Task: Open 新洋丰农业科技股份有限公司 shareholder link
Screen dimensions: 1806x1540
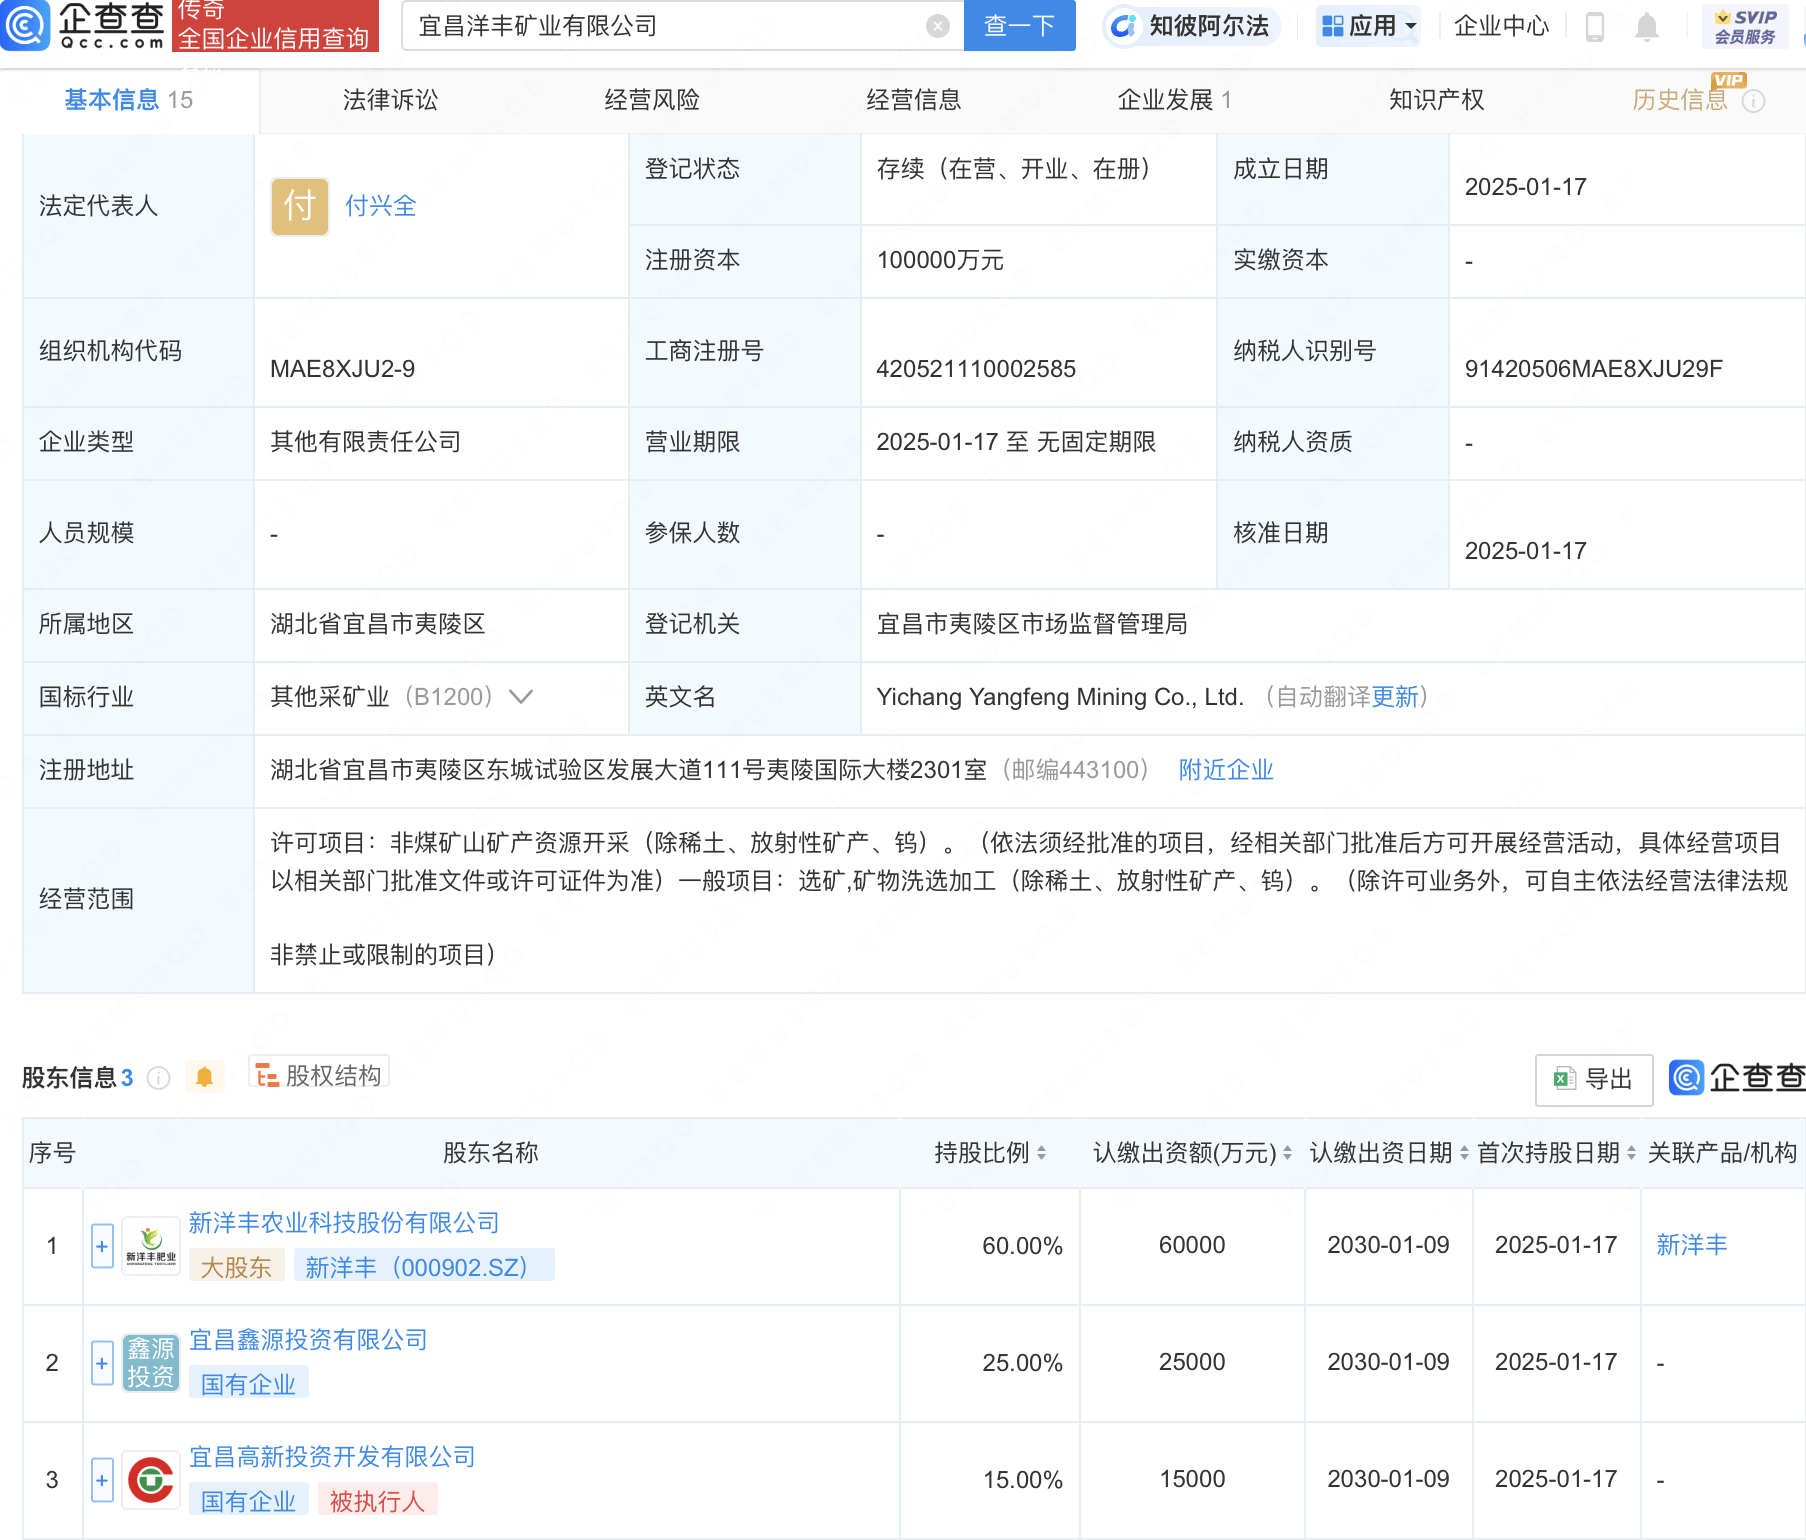Action: pos(344,1223)
